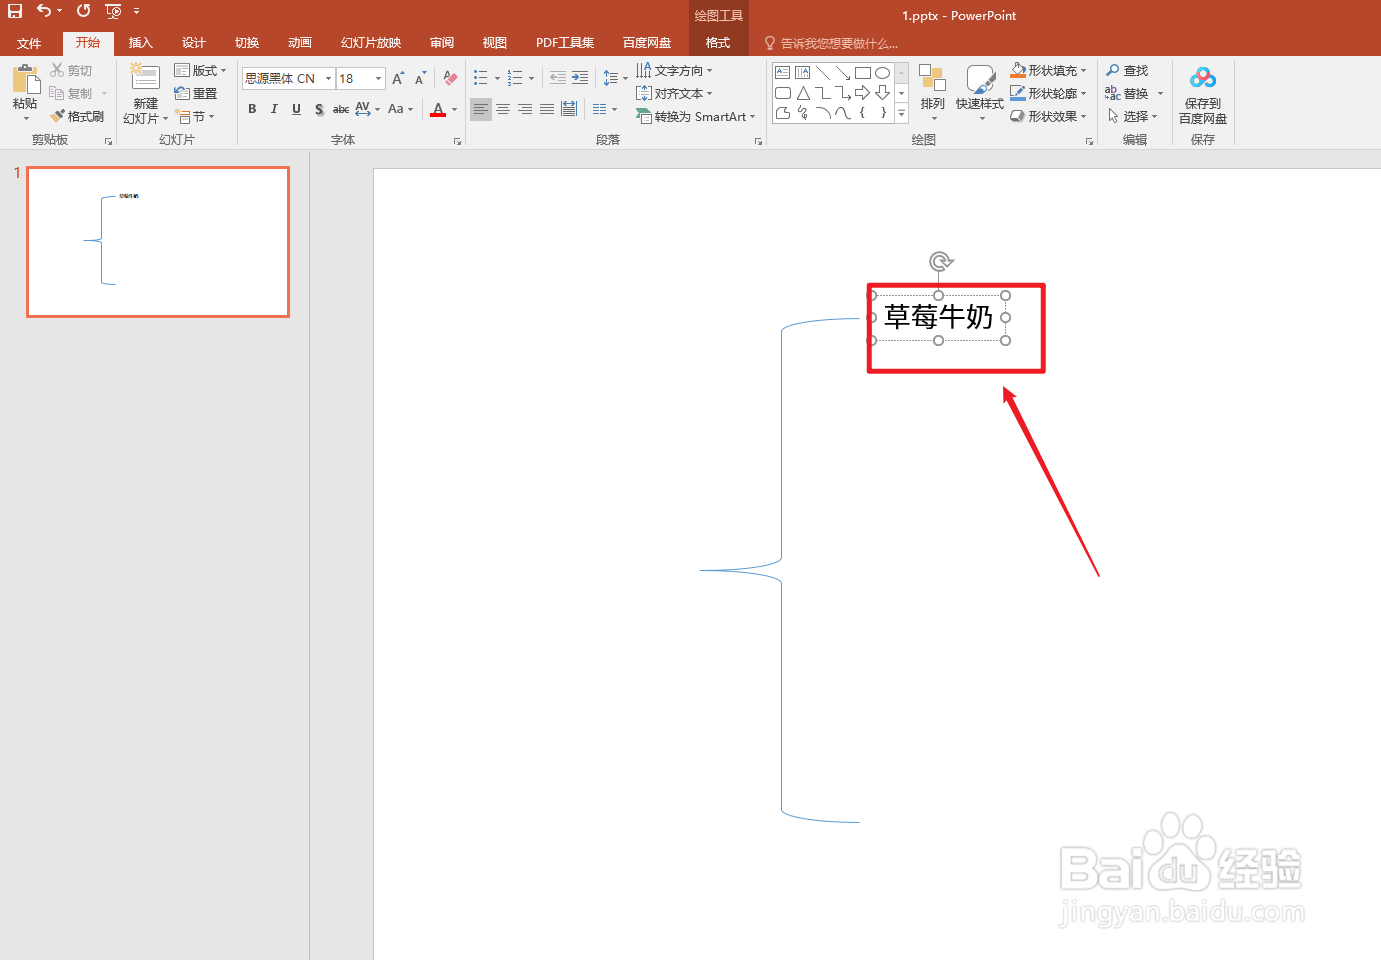The height and width of the screenshot is (960, 1381).
Task: Switch to the Slide Show (幻灯片放映) tab
Action: pyautogui.click(x=371, y=43)
